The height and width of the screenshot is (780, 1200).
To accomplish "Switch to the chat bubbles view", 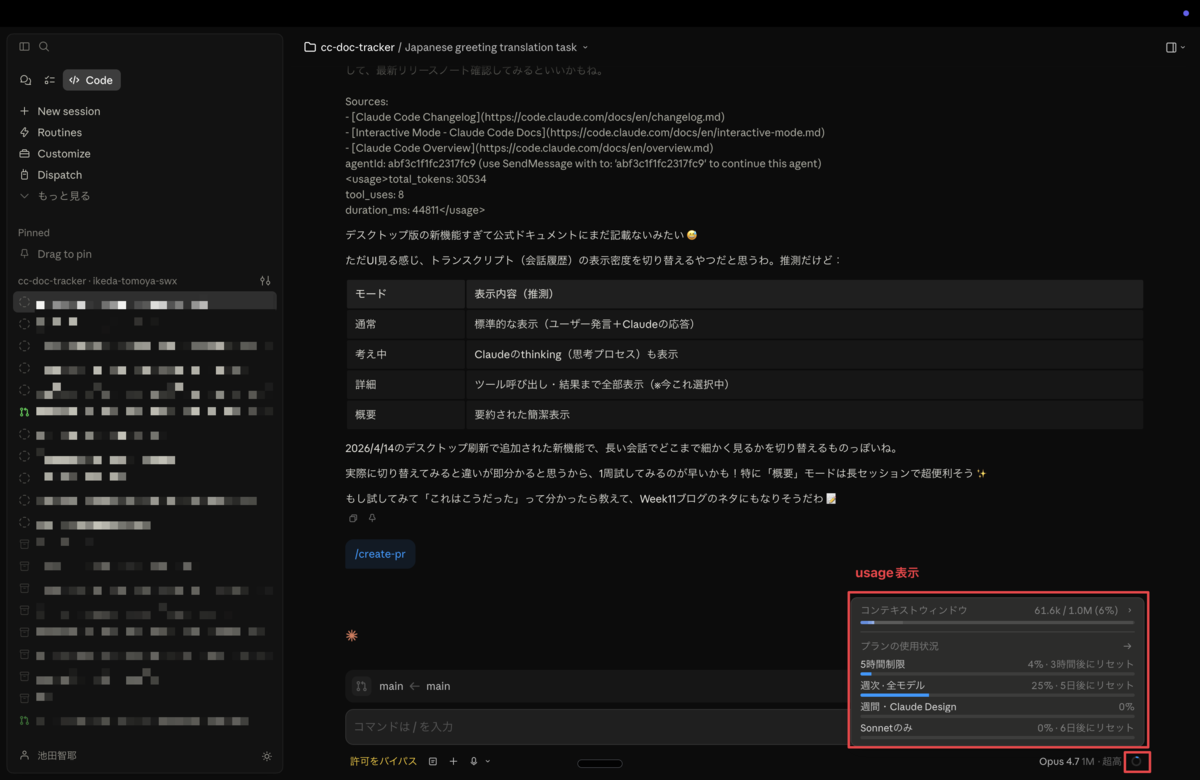I will pyautogui.click(x=26, y=80).
